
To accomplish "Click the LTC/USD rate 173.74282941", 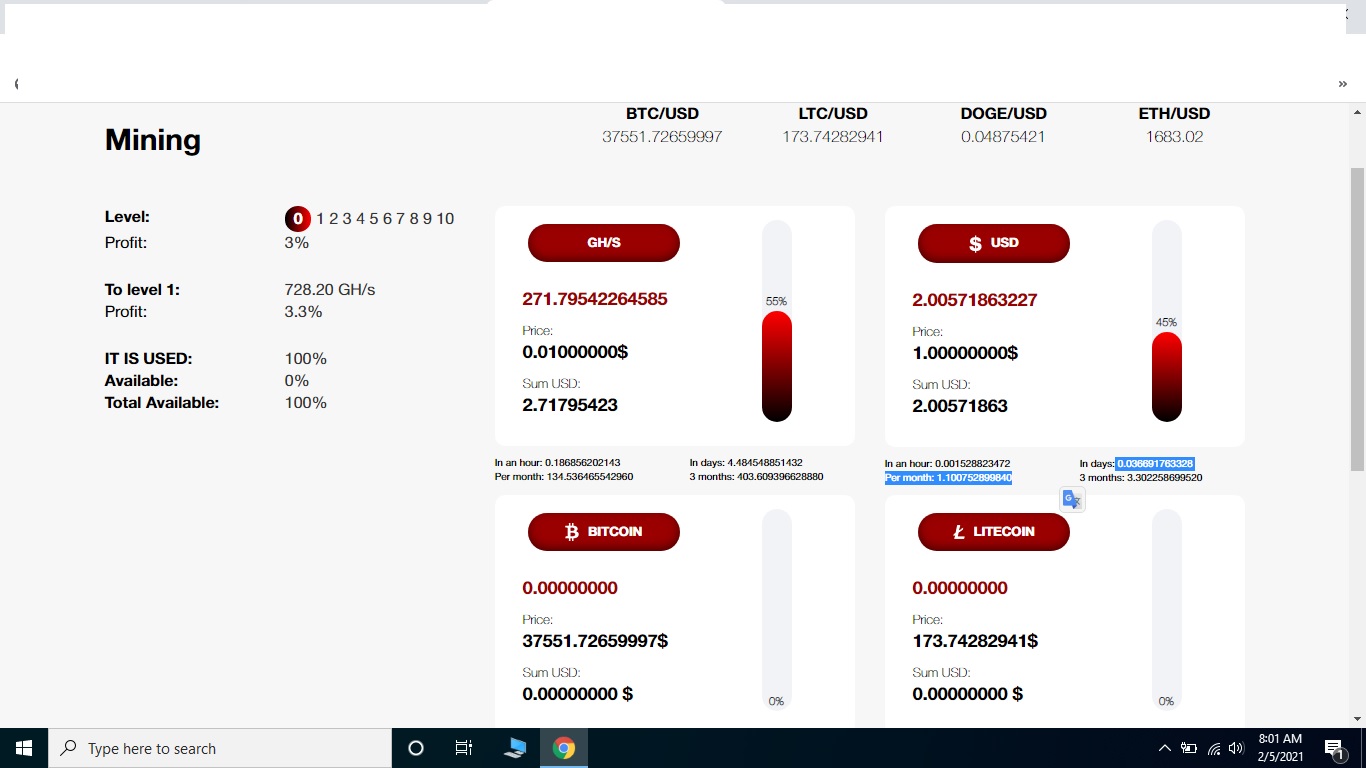I will (833, 137).
